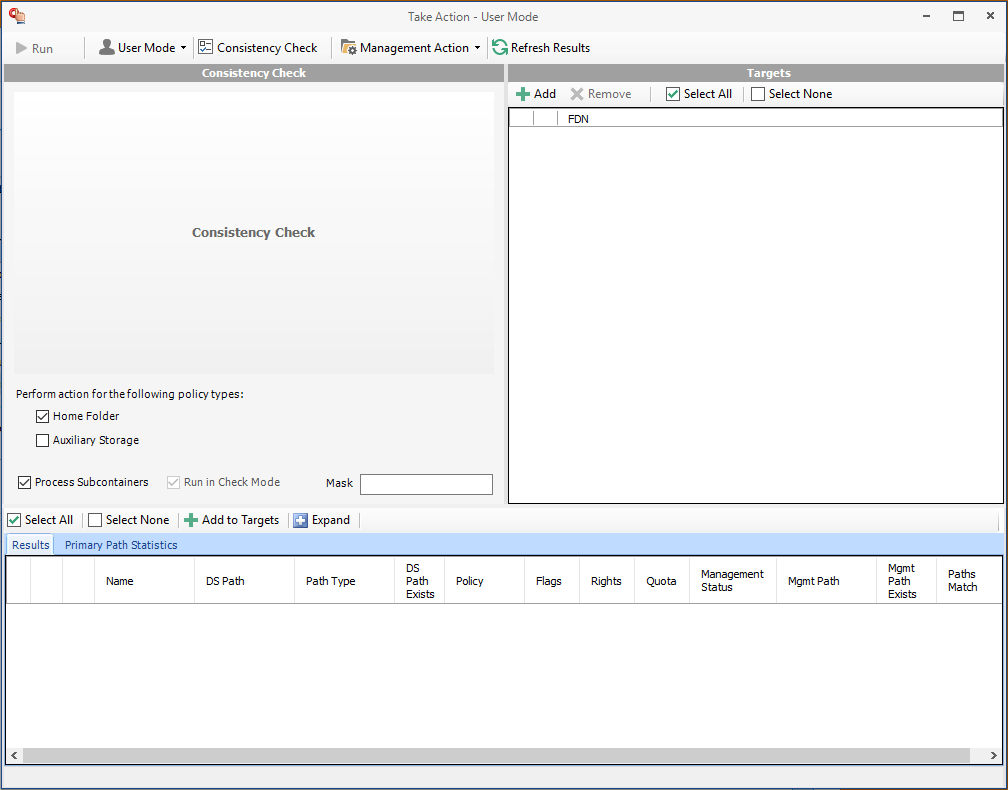This screenshot has height=790, width=1008.
Task: Click the Consistency Check toolbar label
Action: pos(267,48)
